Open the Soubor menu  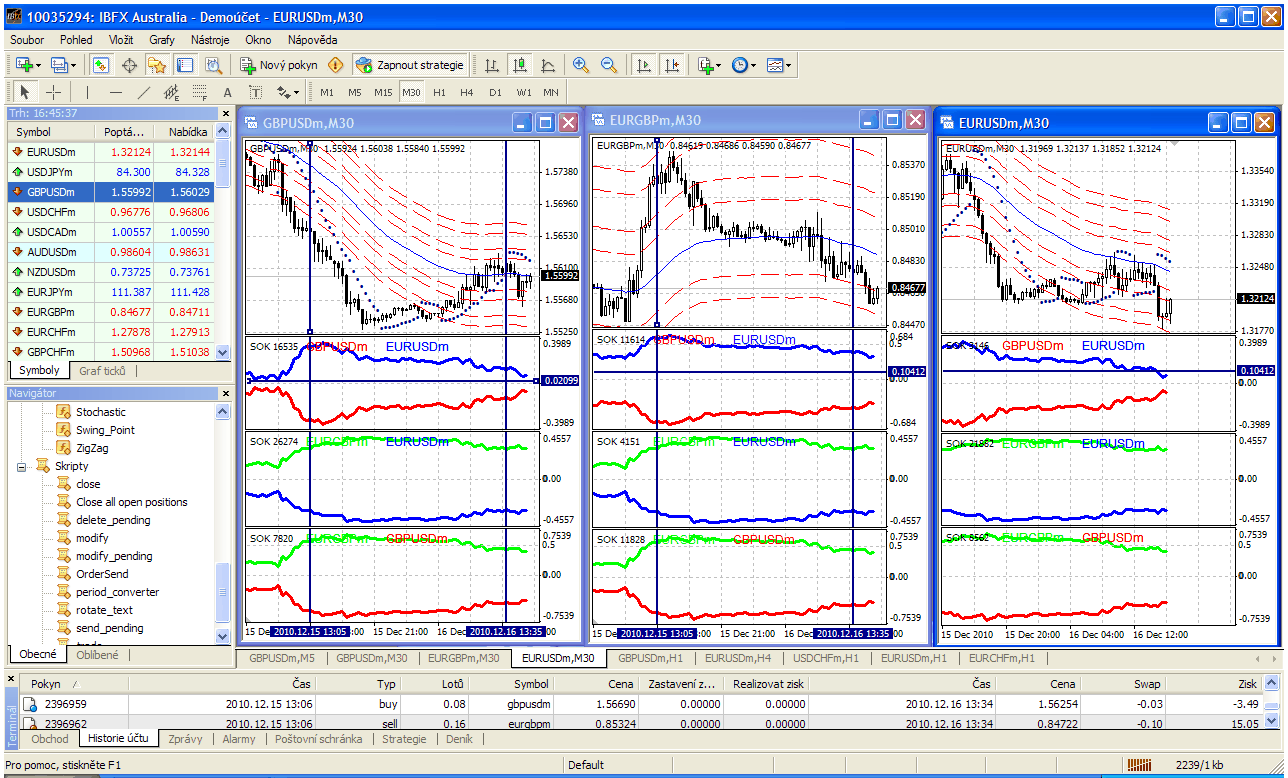pyautogui.click(x=27, y=40)
